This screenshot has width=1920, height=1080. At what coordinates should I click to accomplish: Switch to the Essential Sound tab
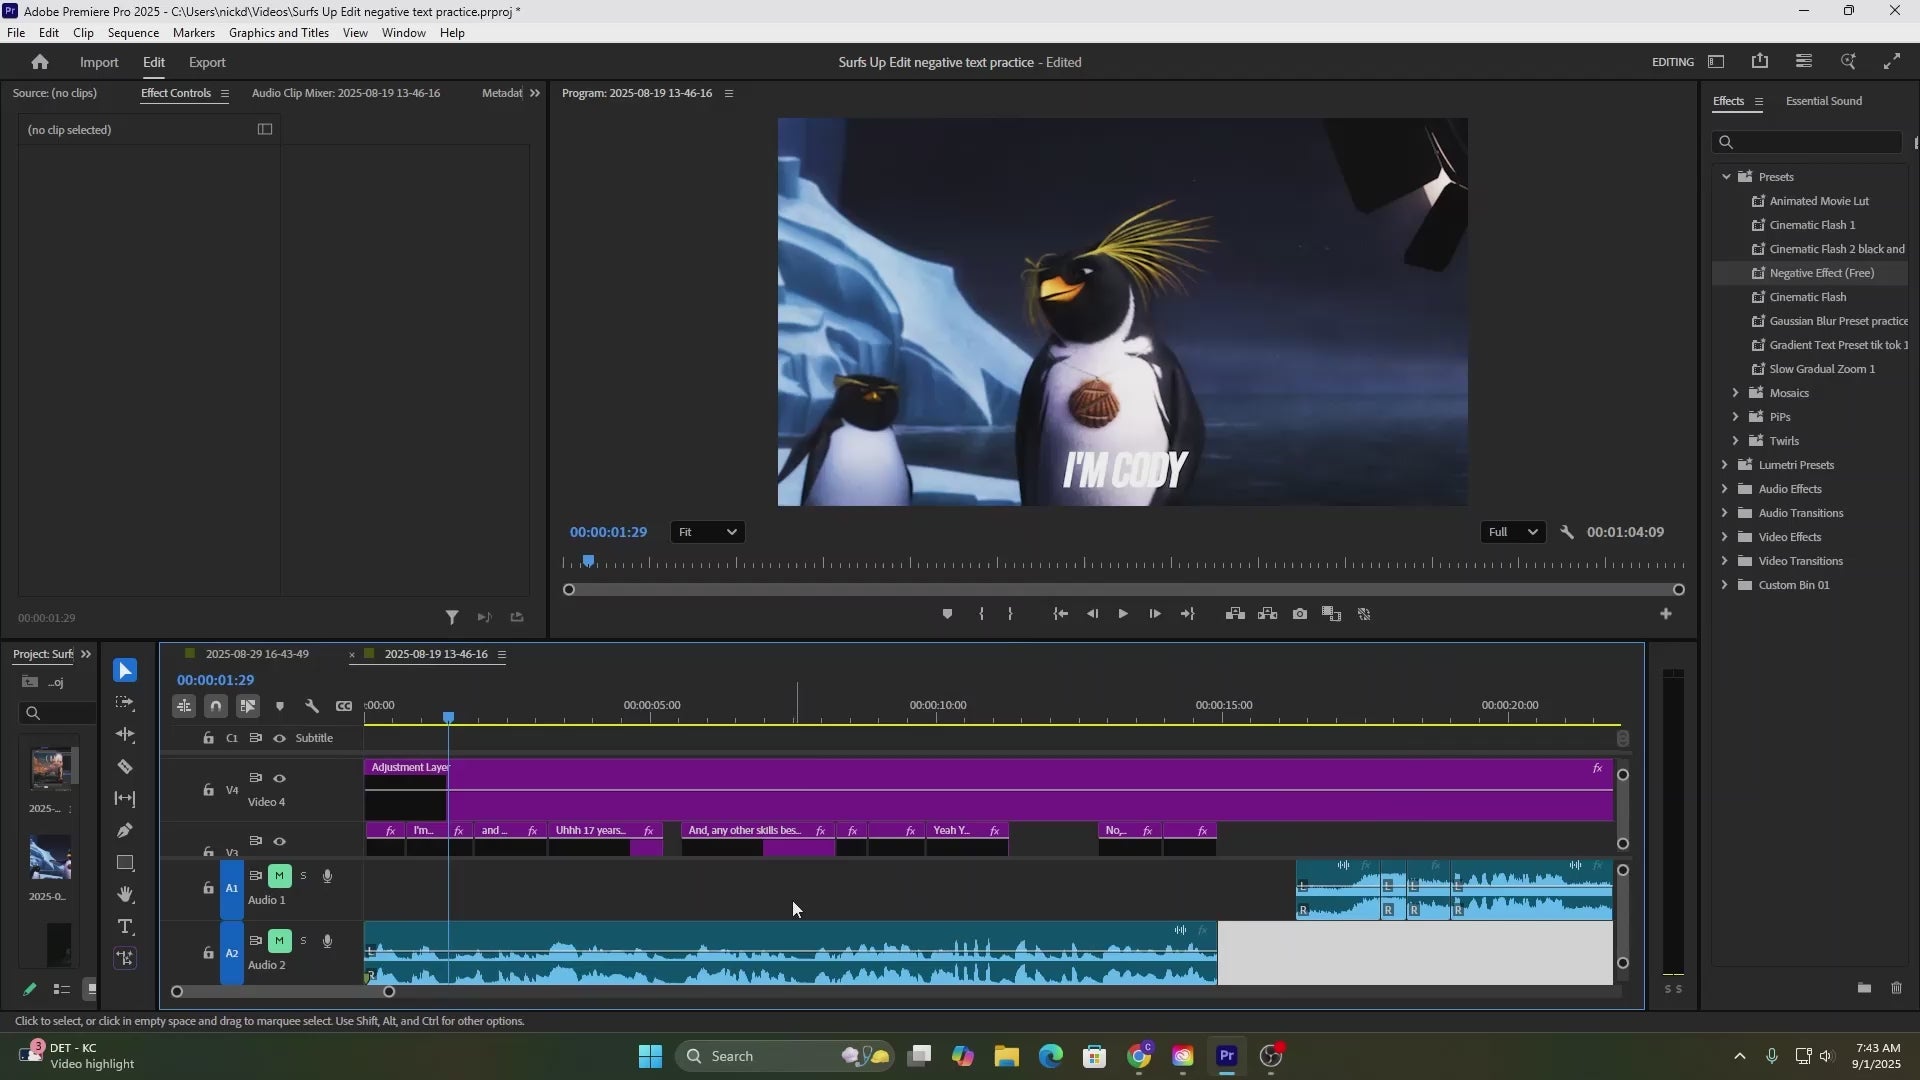[1823, 101]
